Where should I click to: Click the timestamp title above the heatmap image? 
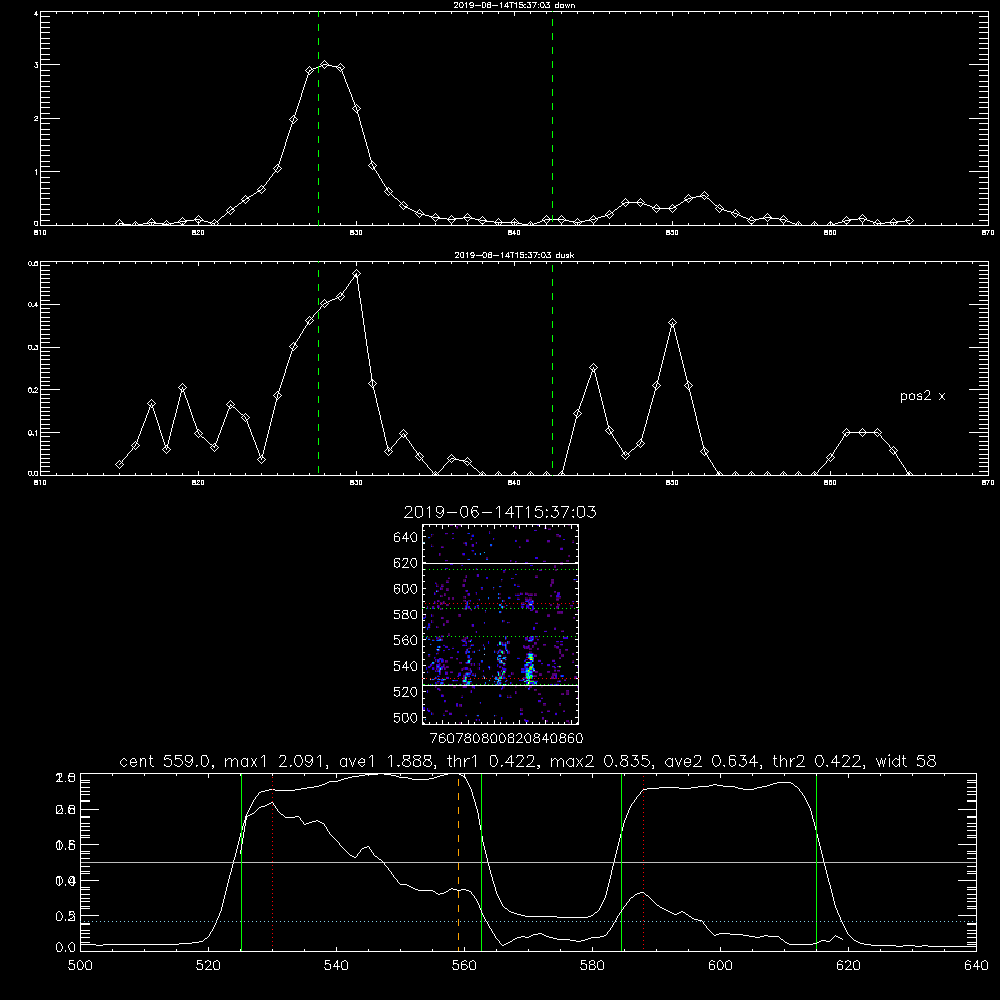(x=500, y=512)
